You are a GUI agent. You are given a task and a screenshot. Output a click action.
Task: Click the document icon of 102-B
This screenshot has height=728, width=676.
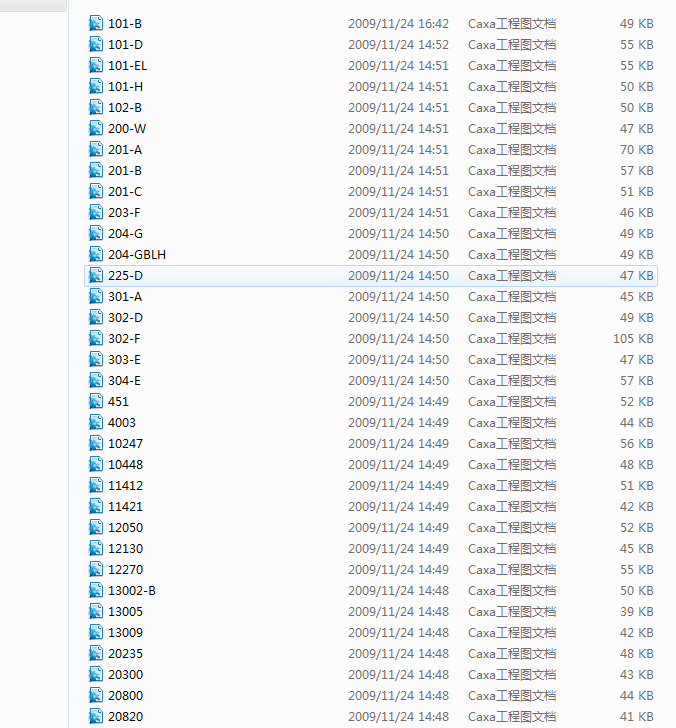(96, 107)
